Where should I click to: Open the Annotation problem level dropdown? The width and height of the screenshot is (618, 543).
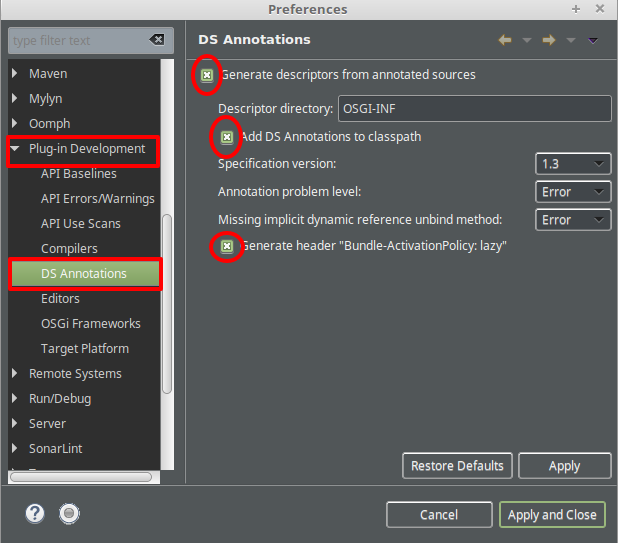pyautogui.click(x=573, y=192)
